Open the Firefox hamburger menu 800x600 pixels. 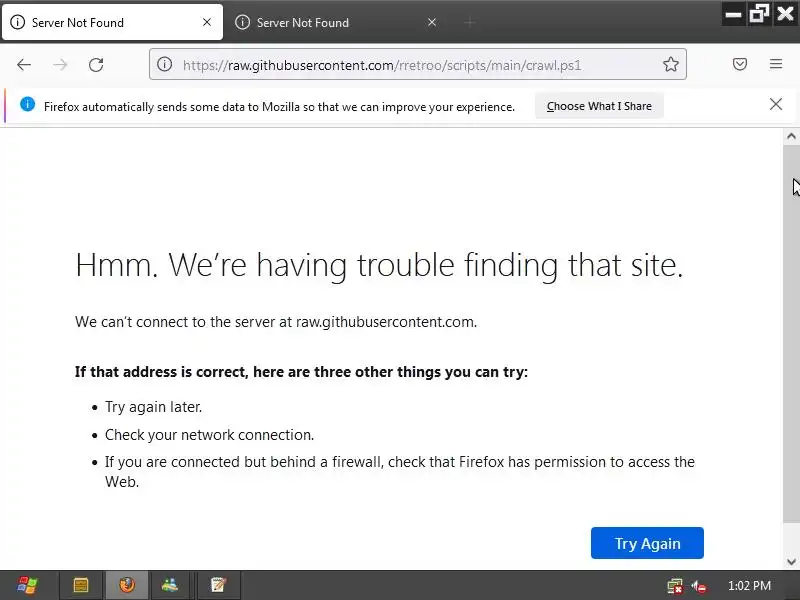pos(776,64)
